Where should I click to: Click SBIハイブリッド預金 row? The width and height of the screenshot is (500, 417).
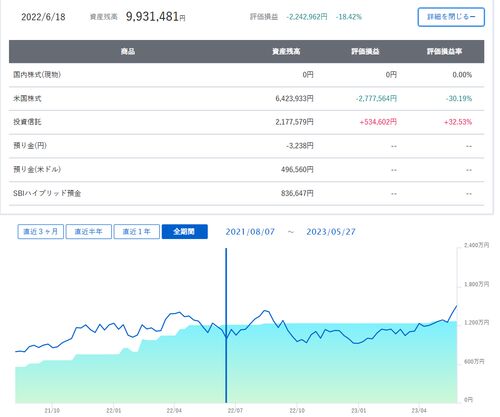[246, 193]
